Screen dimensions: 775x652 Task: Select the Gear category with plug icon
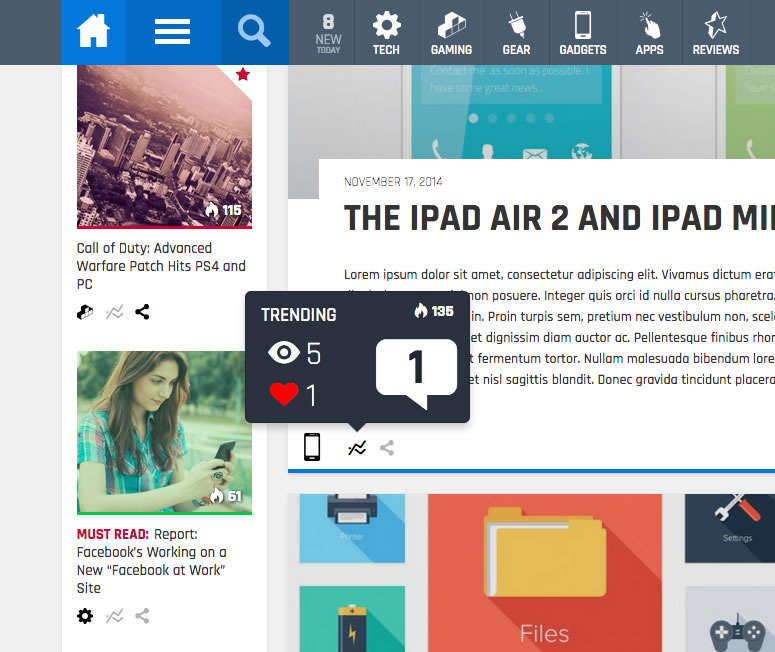516,33
